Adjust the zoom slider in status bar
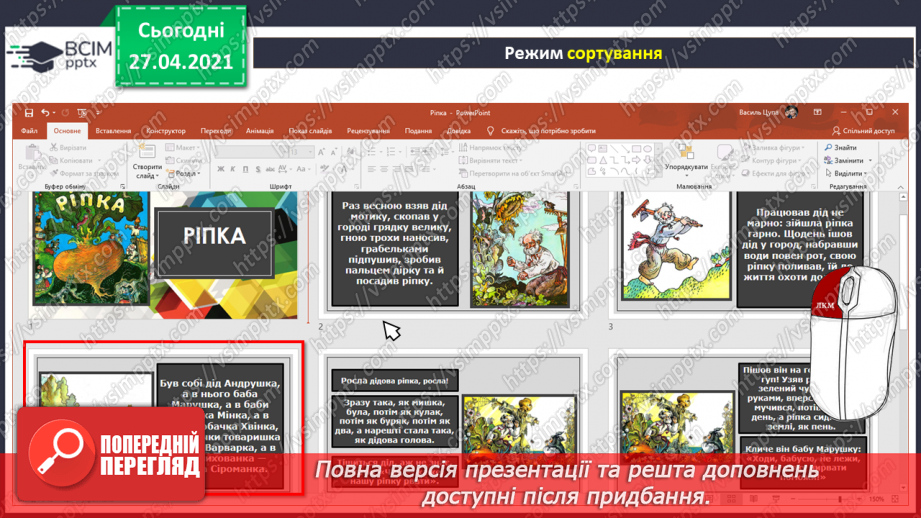 pyautogui.click(x=839, y=499)
